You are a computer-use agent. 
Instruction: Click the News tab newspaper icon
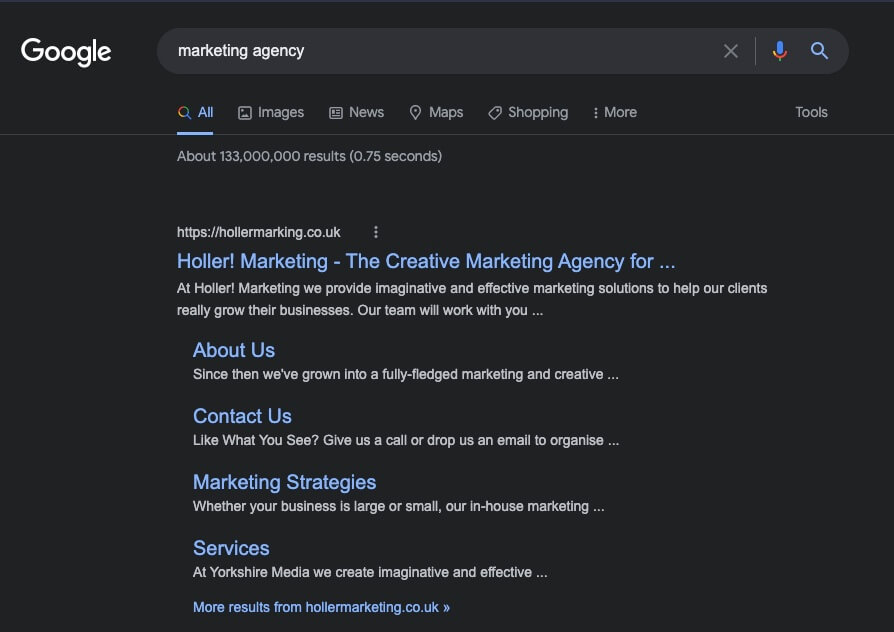point(336,113)
